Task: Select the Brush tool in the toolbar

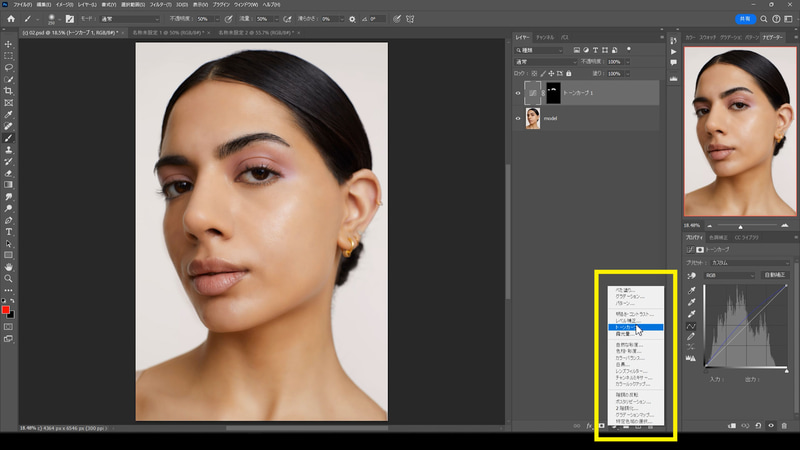Action: pos(9,137)
